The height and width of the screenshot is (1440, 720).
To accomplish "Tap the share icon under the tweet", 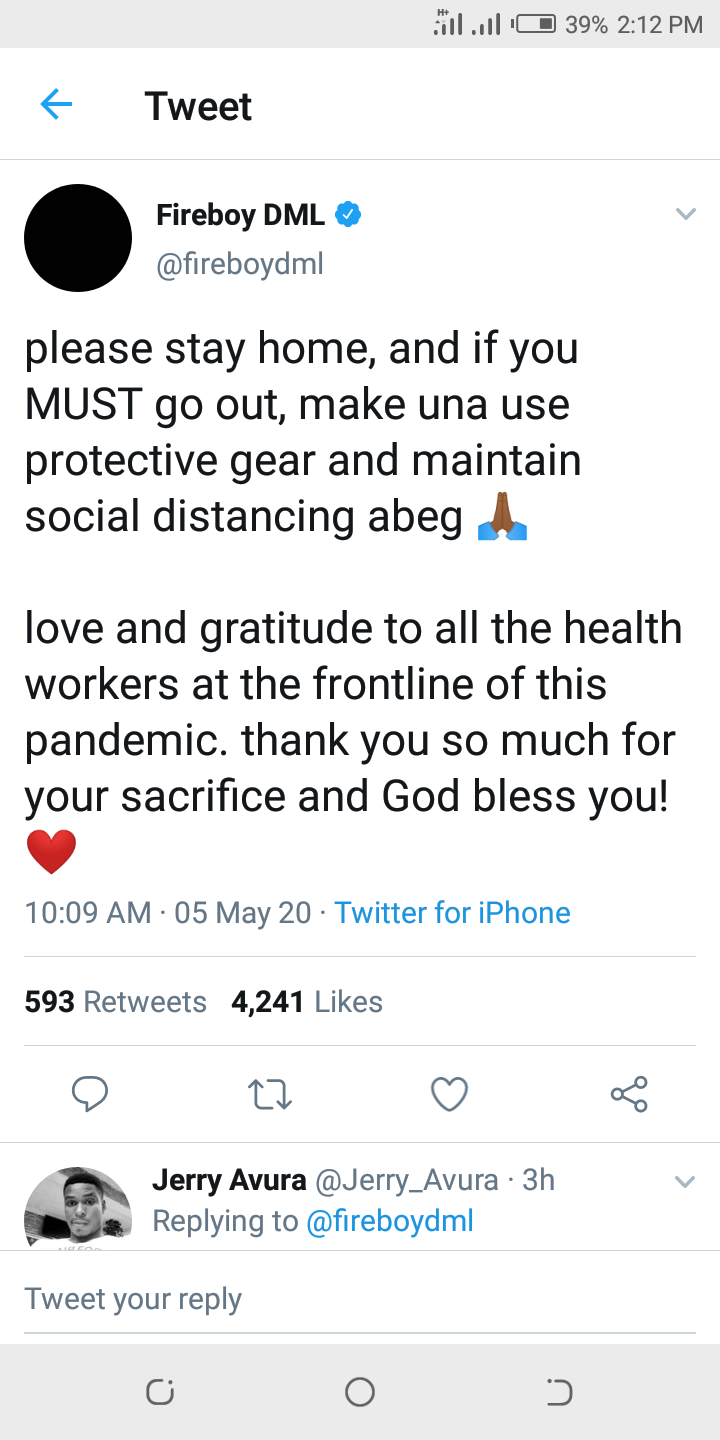I will pos(629,1094).
